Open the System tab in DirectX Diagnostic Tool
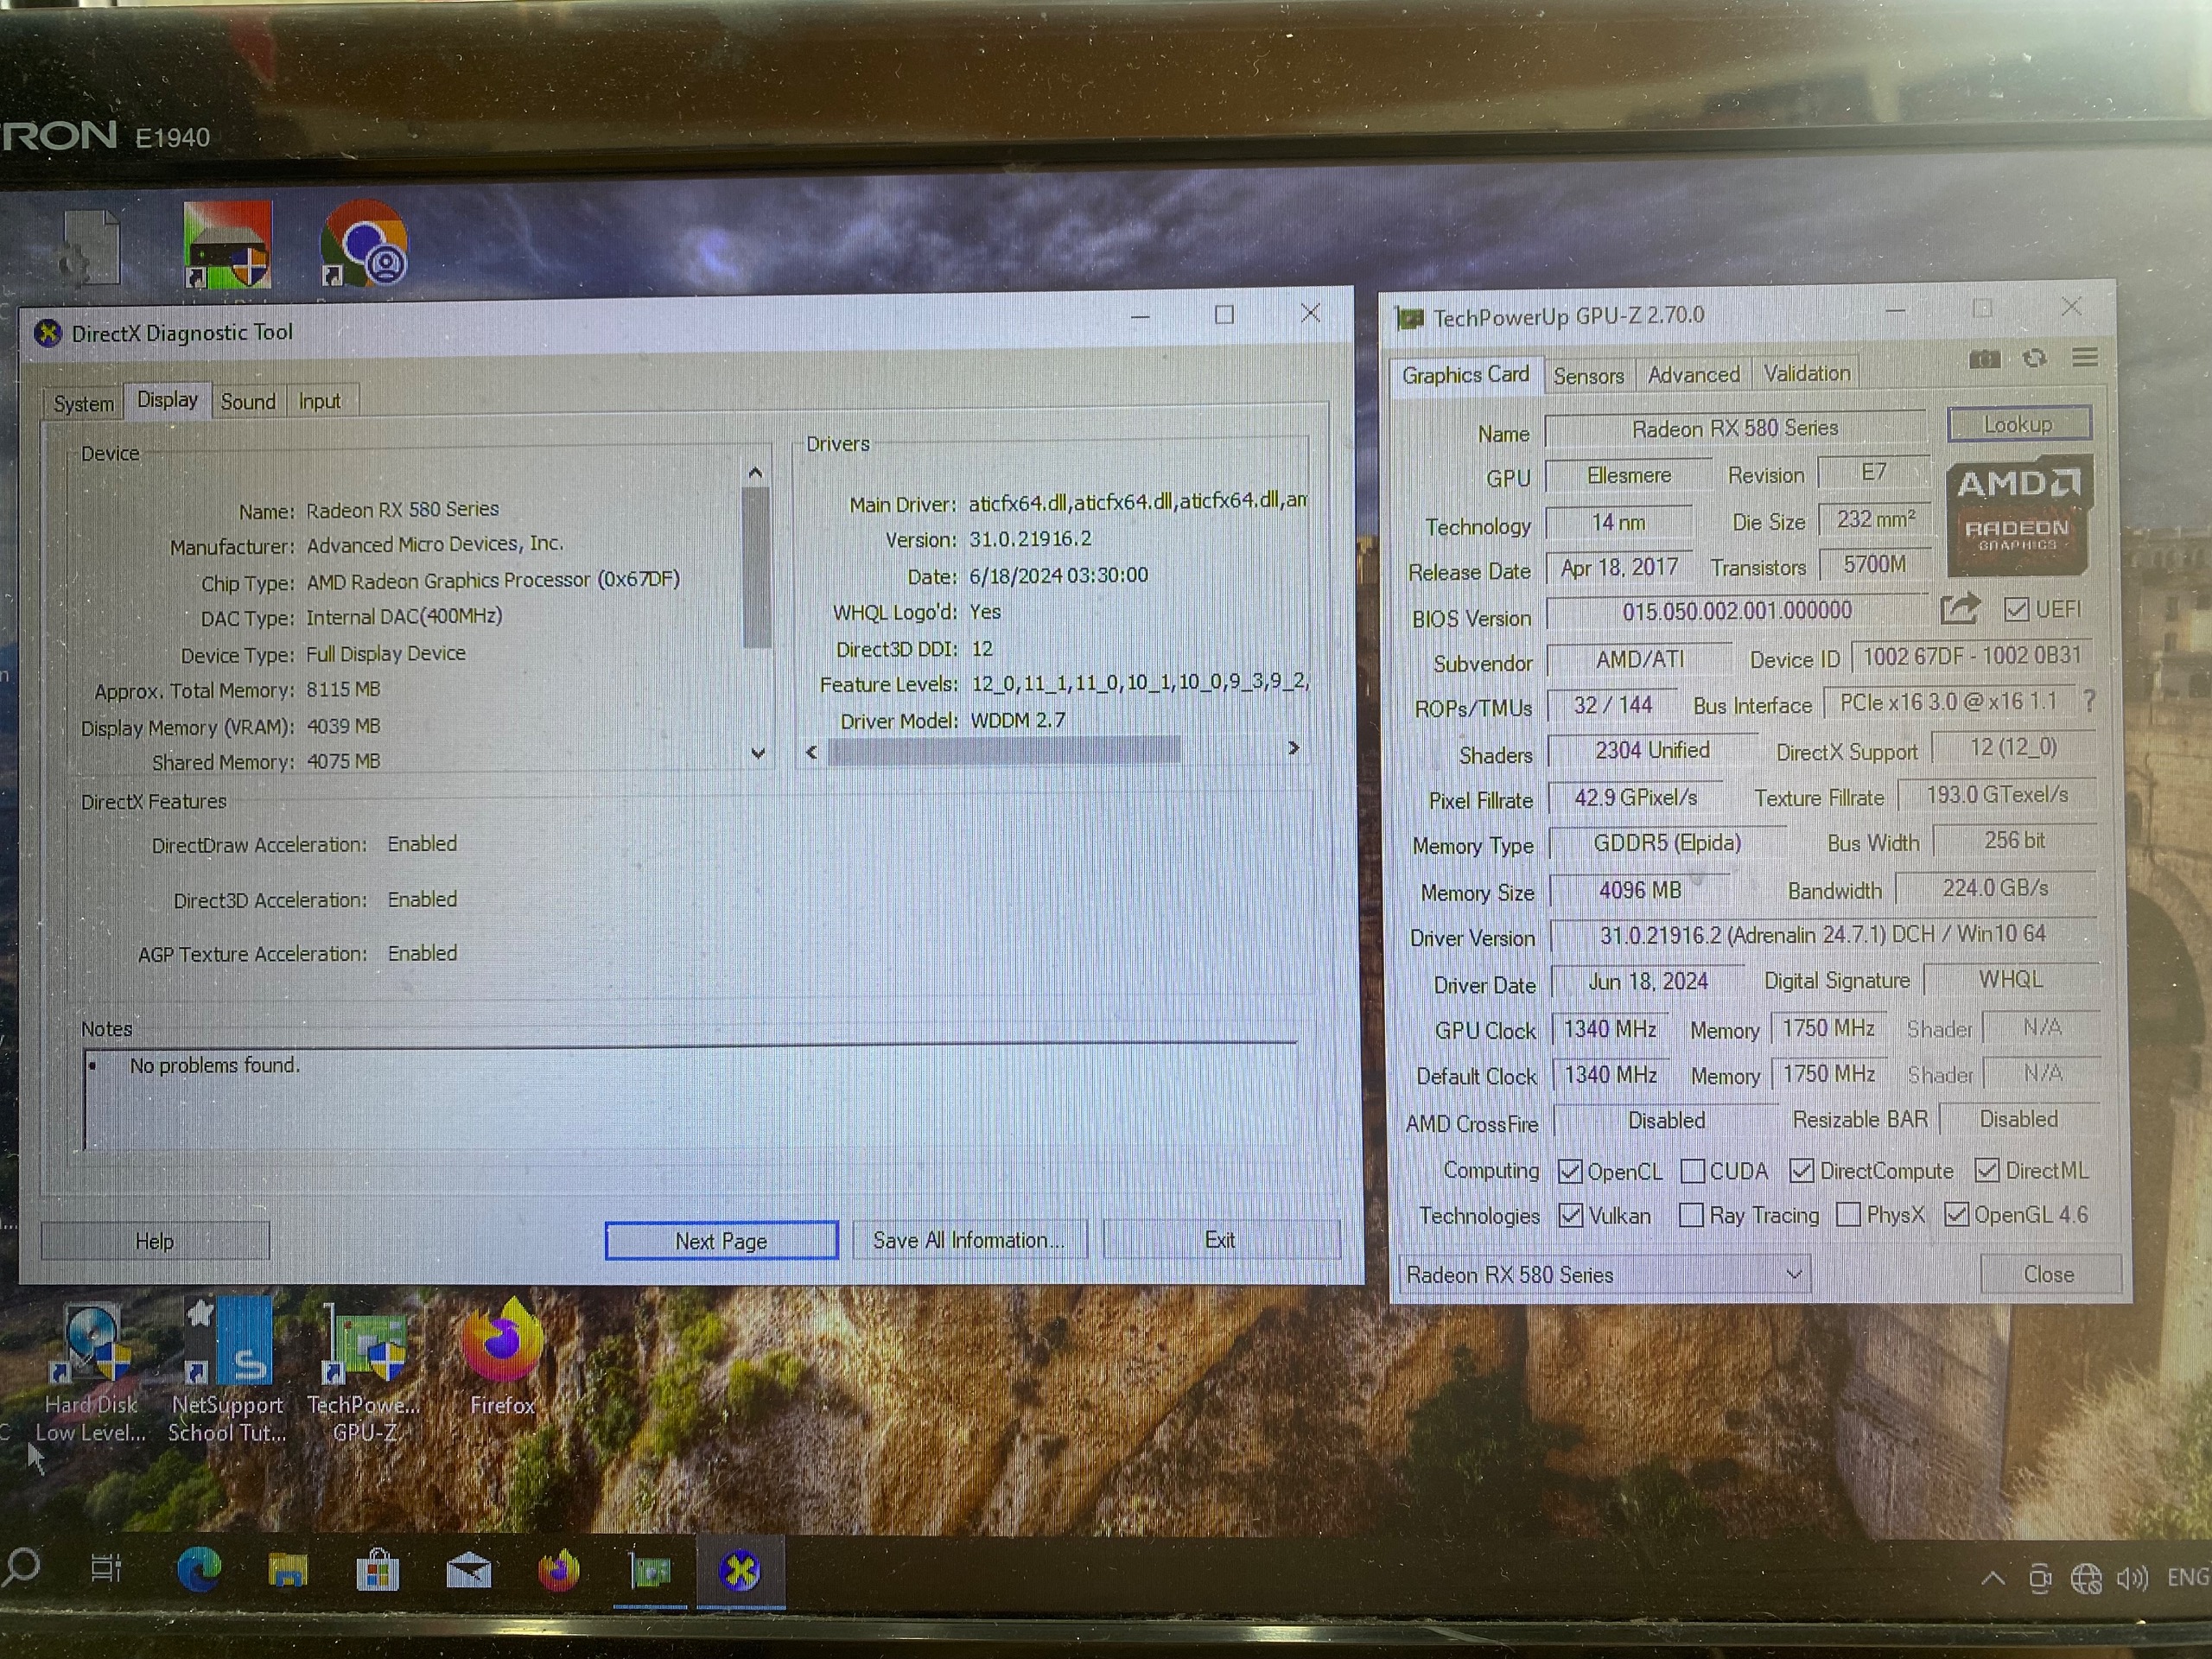 coord(83,403)
